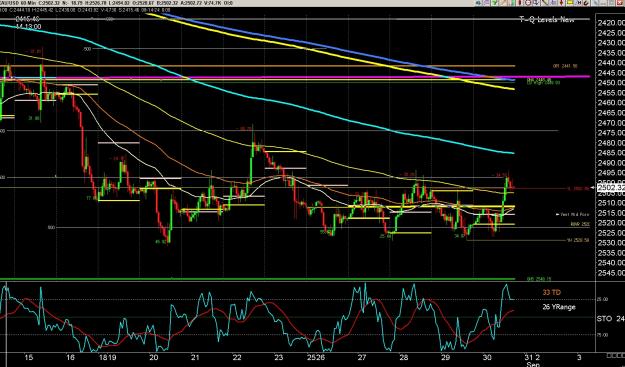Click date 30 on the time axis
Image resolution: width=625 pixels, height=367 pixels.
click(487, 357)
